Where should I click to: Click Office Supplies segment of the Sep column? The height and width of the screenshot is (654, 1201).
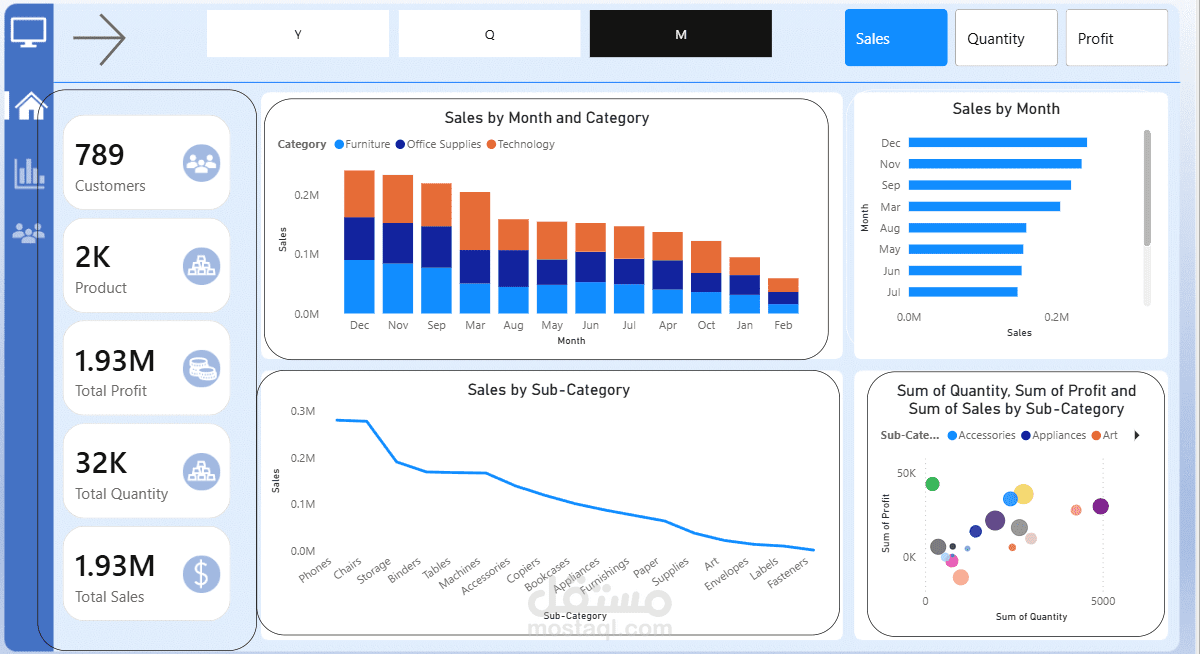click(436, 246)
